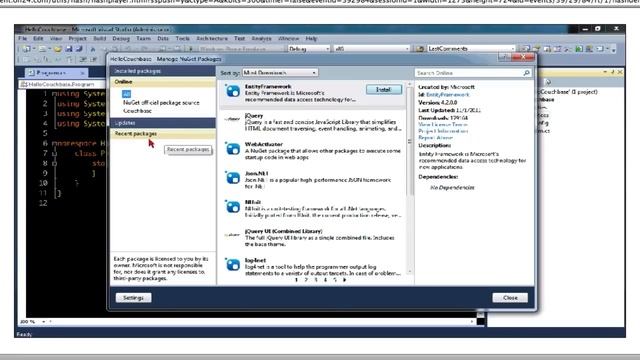Click the jQuery logo icon
This screenshot has width=640, height=360.
point(232,119)
